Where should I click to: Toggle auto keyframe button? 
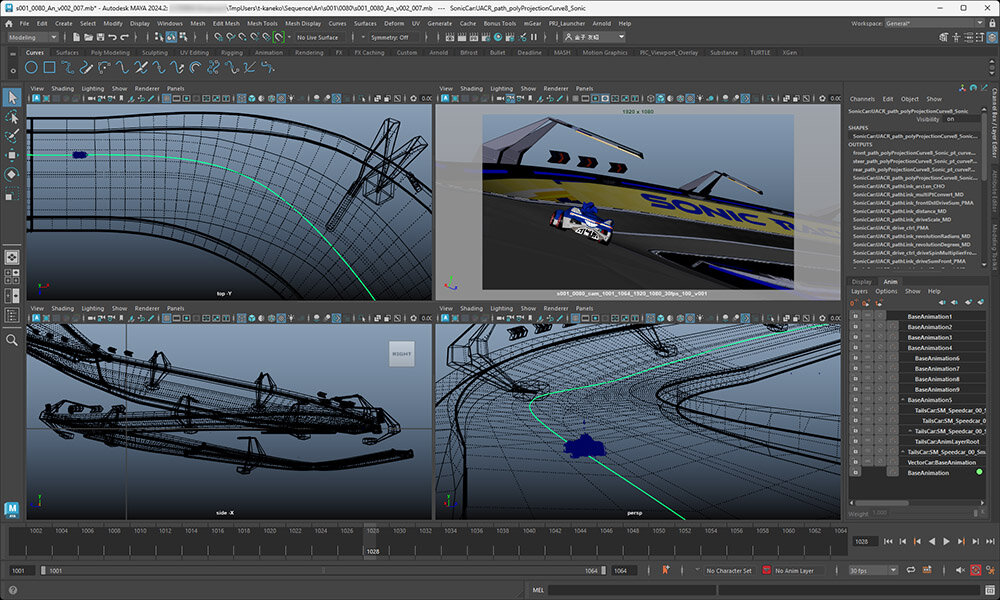pyautogui.click(x=975, y=570)
